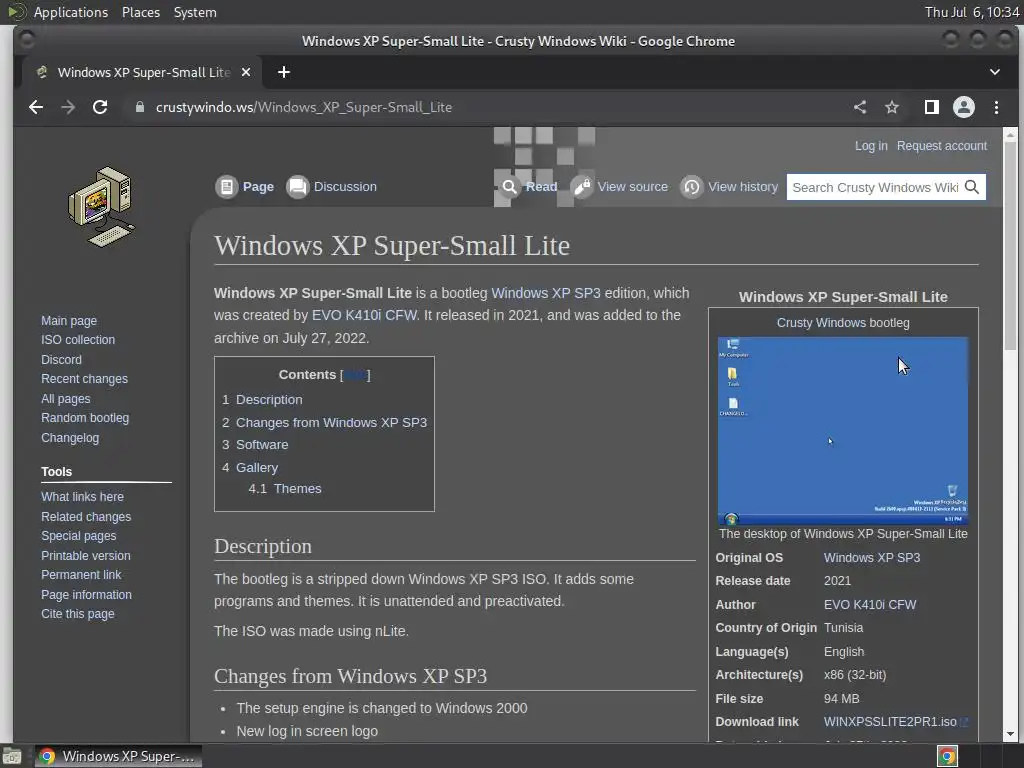Screen dimensions: 1024x768
Task: Follow the Windows XP SP3 link in intro
Action: coord(545,293)
